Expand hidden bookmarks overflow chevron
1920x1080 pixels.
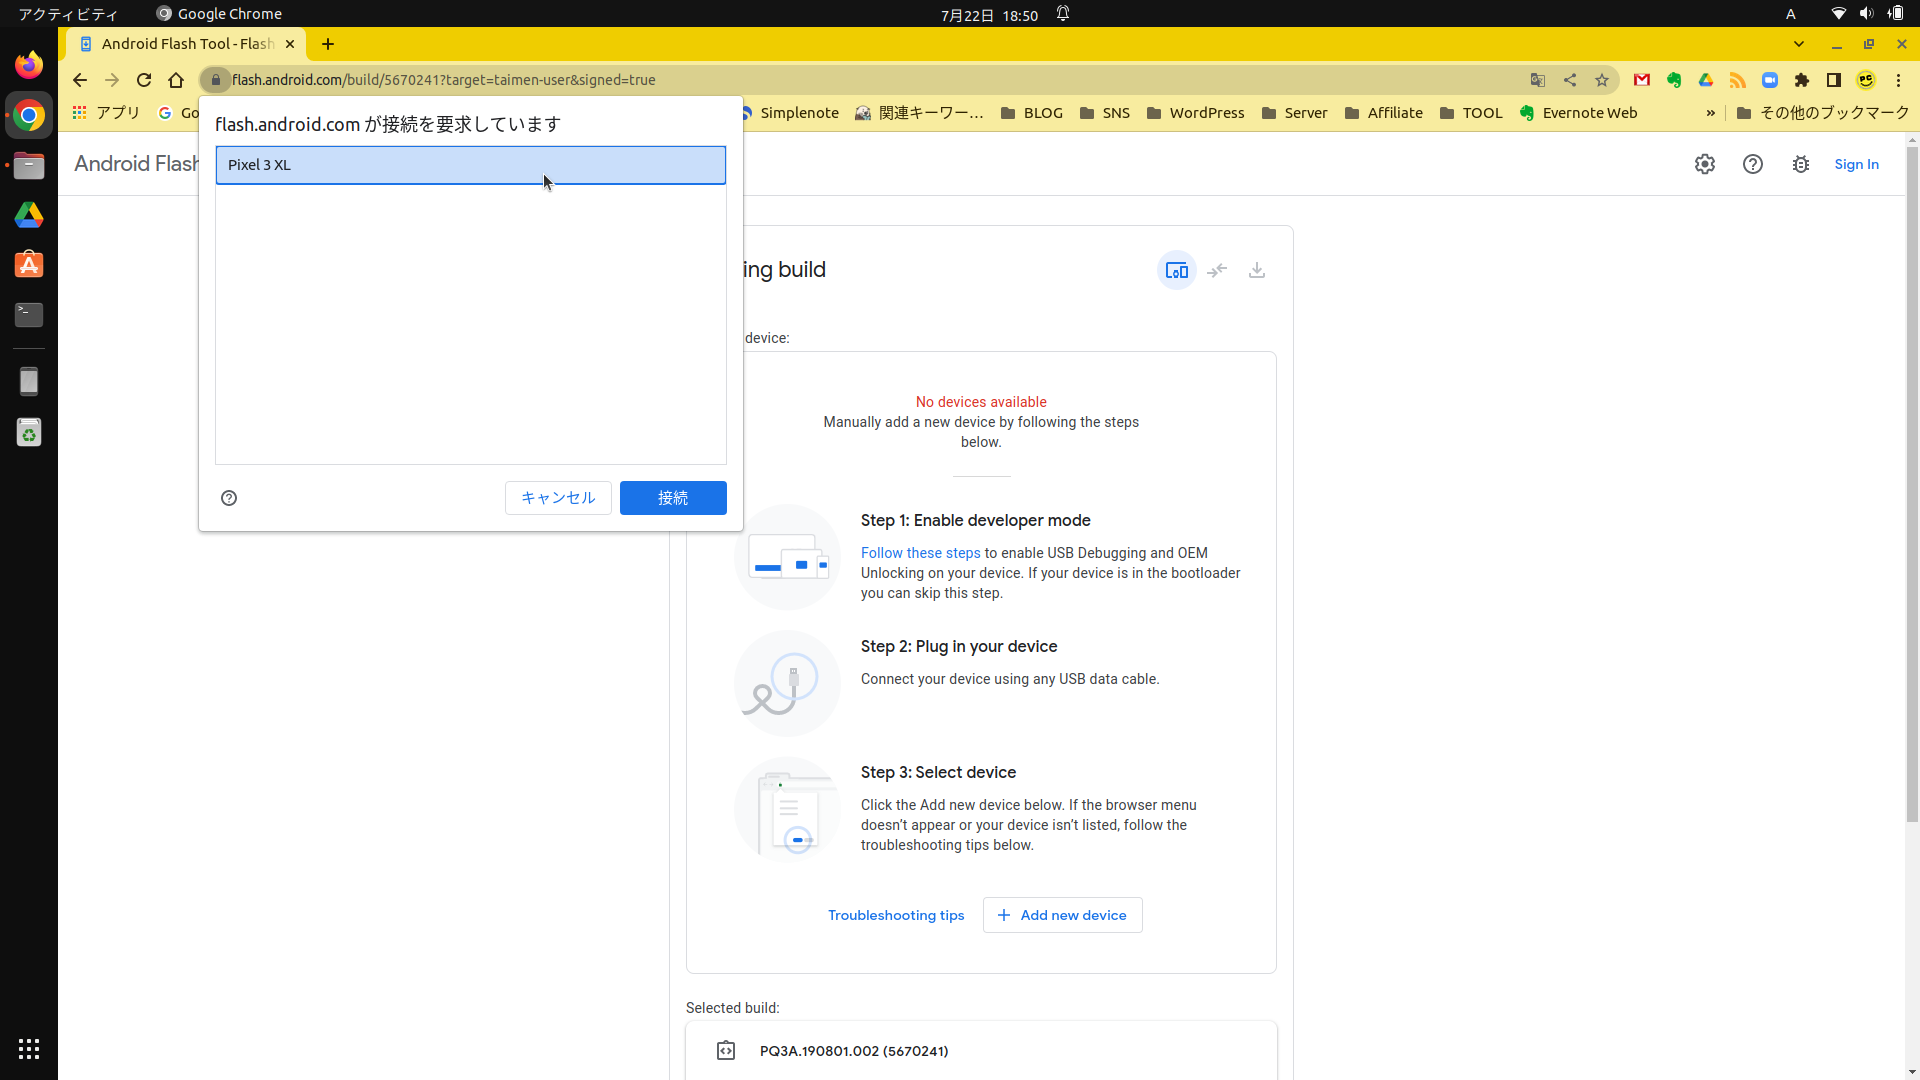[x=1711, y=113]
